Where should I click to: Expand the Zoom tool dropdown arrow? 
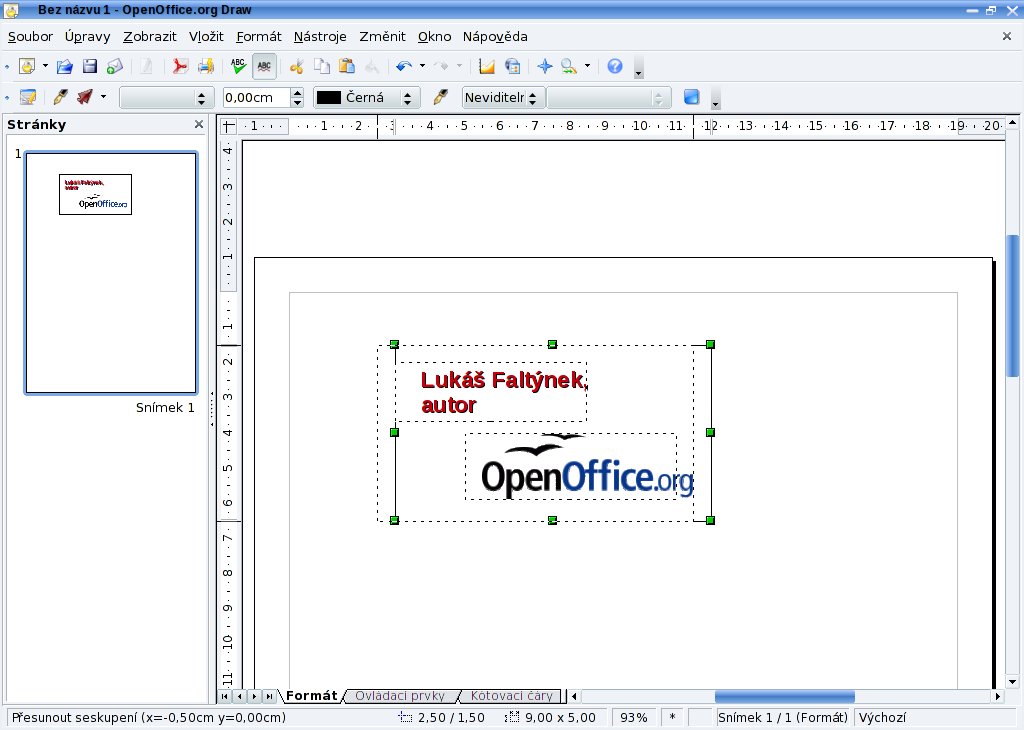pyautogui.click(x=588, y=66)
